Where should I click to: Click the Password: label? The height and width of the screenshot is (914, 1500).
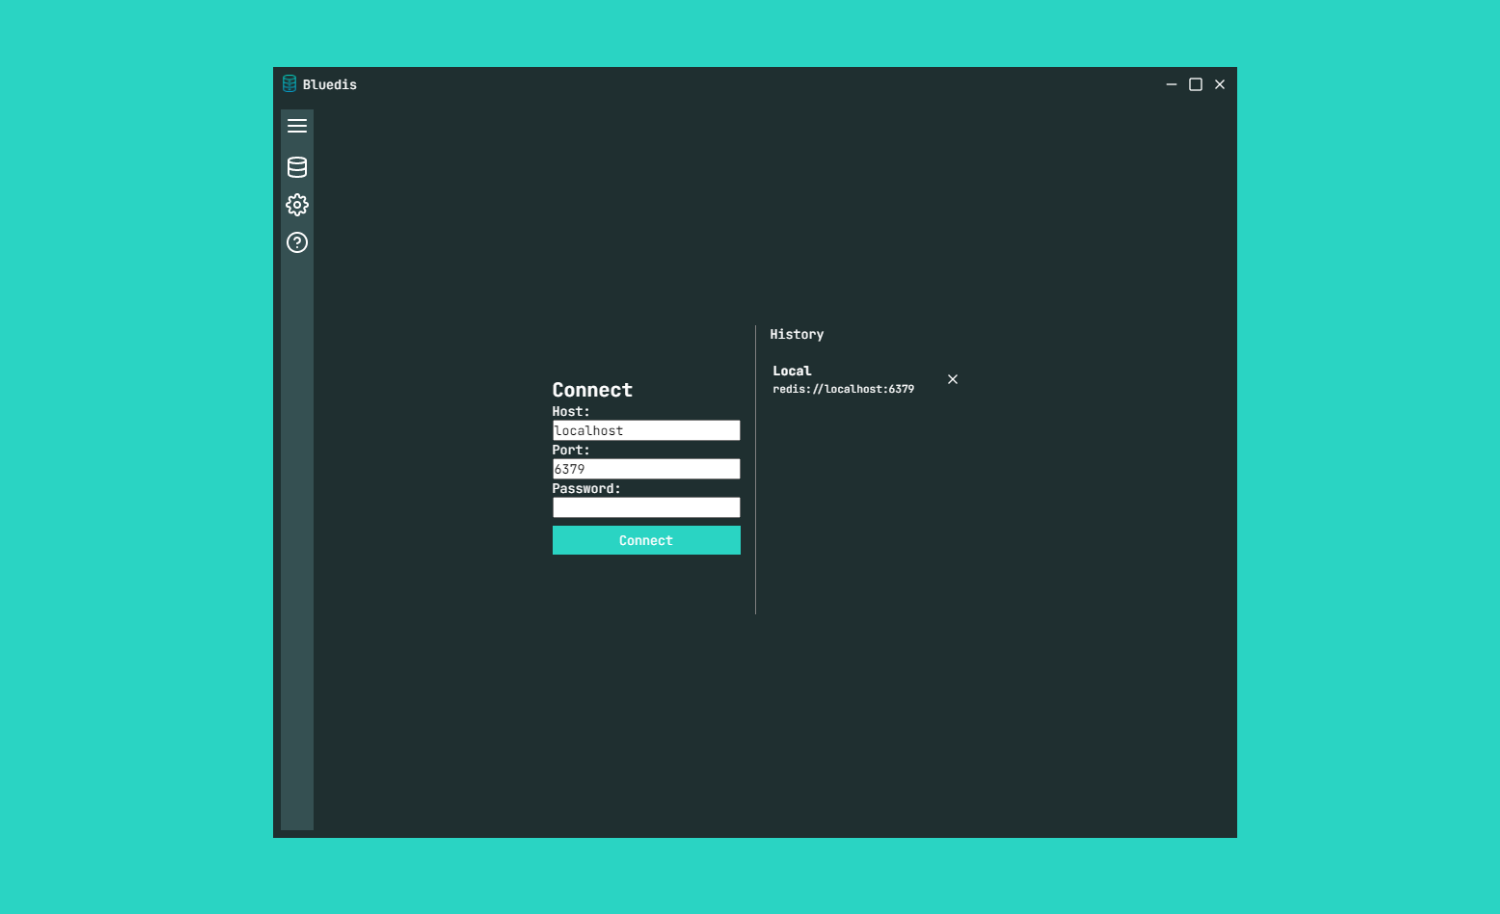point(586,489)
